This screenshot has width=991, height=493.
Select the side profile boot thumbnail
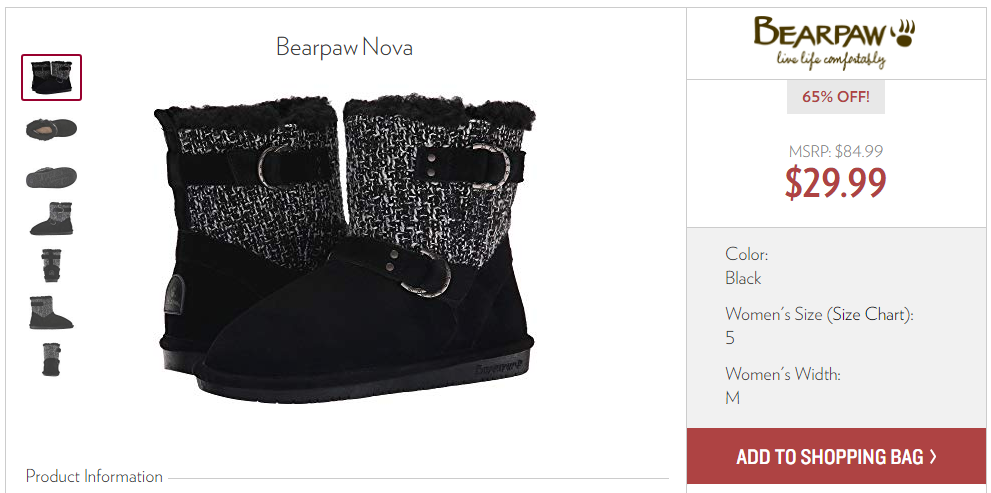(51, 219)
